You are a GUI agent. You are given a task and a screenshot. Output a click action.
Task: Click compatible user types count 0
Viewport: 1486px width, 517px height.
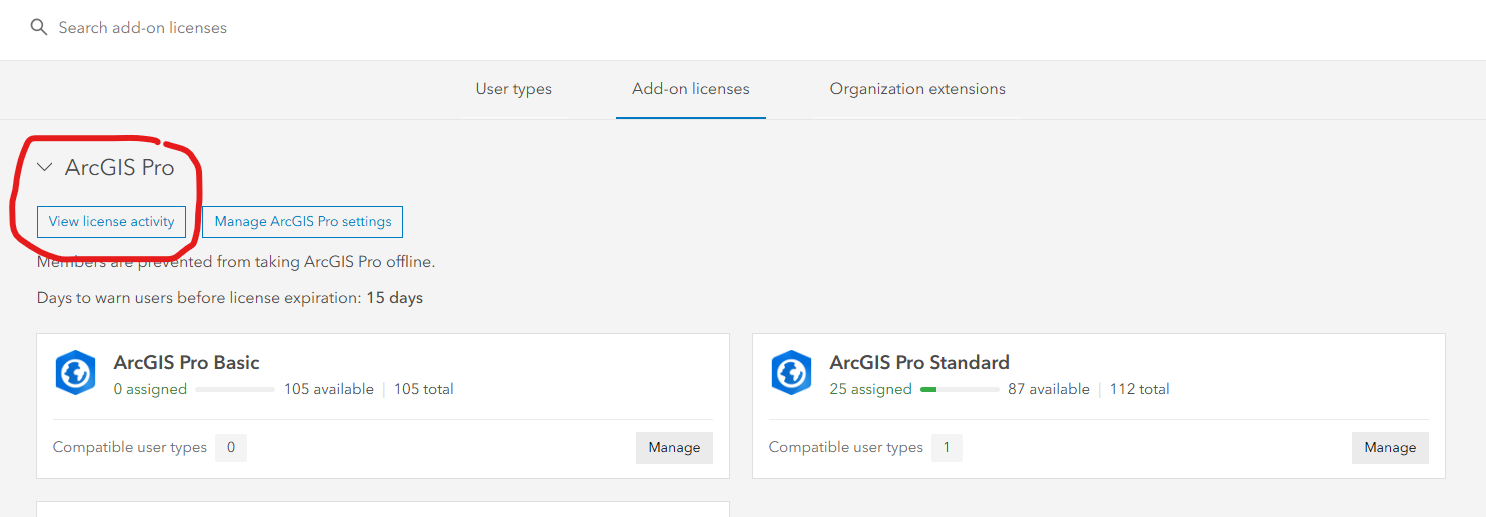pyautogui.click(x=231, y=447)
